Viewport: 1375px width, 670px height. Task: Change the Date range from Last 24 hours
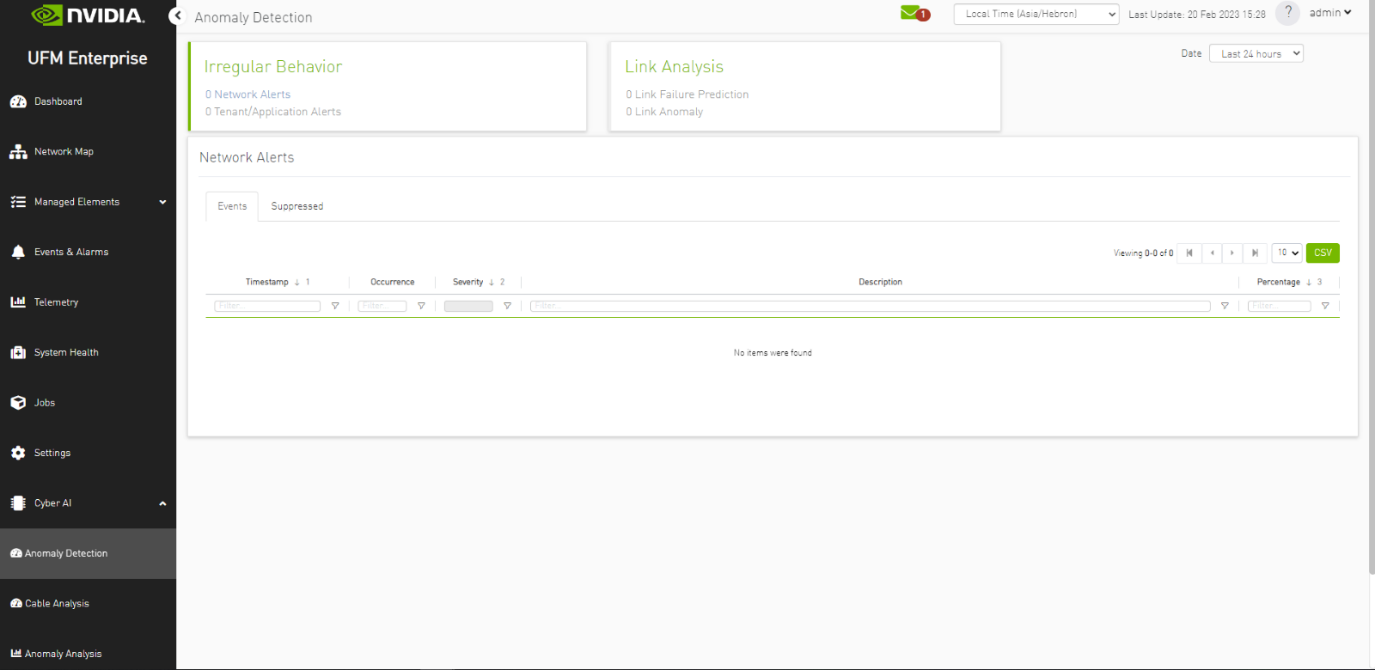pyautogui.click(x=1256, y=53)
